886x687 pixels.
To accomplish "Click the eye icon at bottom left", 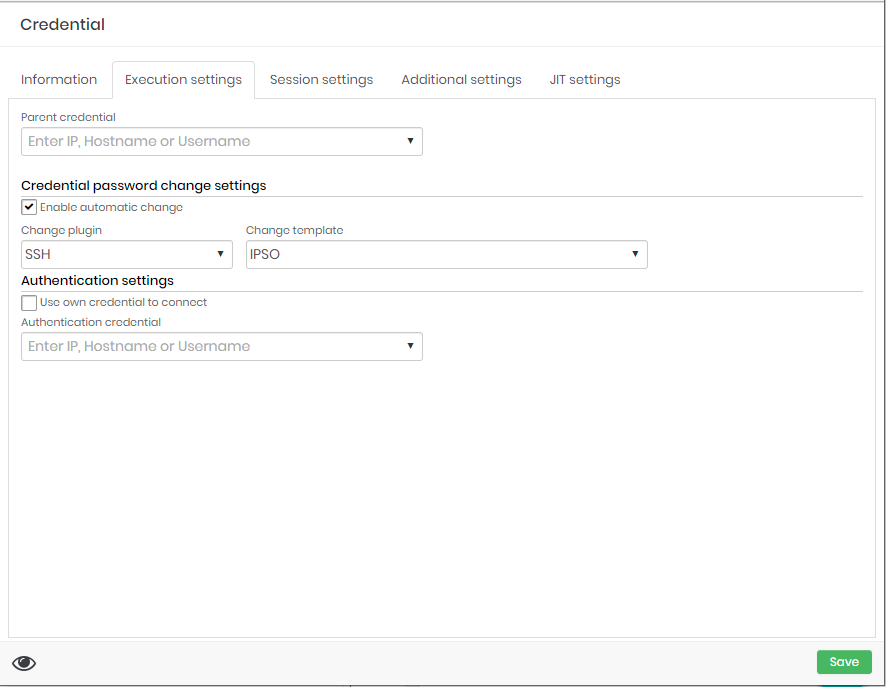I will pyautogui.click(x=24, y=663).
